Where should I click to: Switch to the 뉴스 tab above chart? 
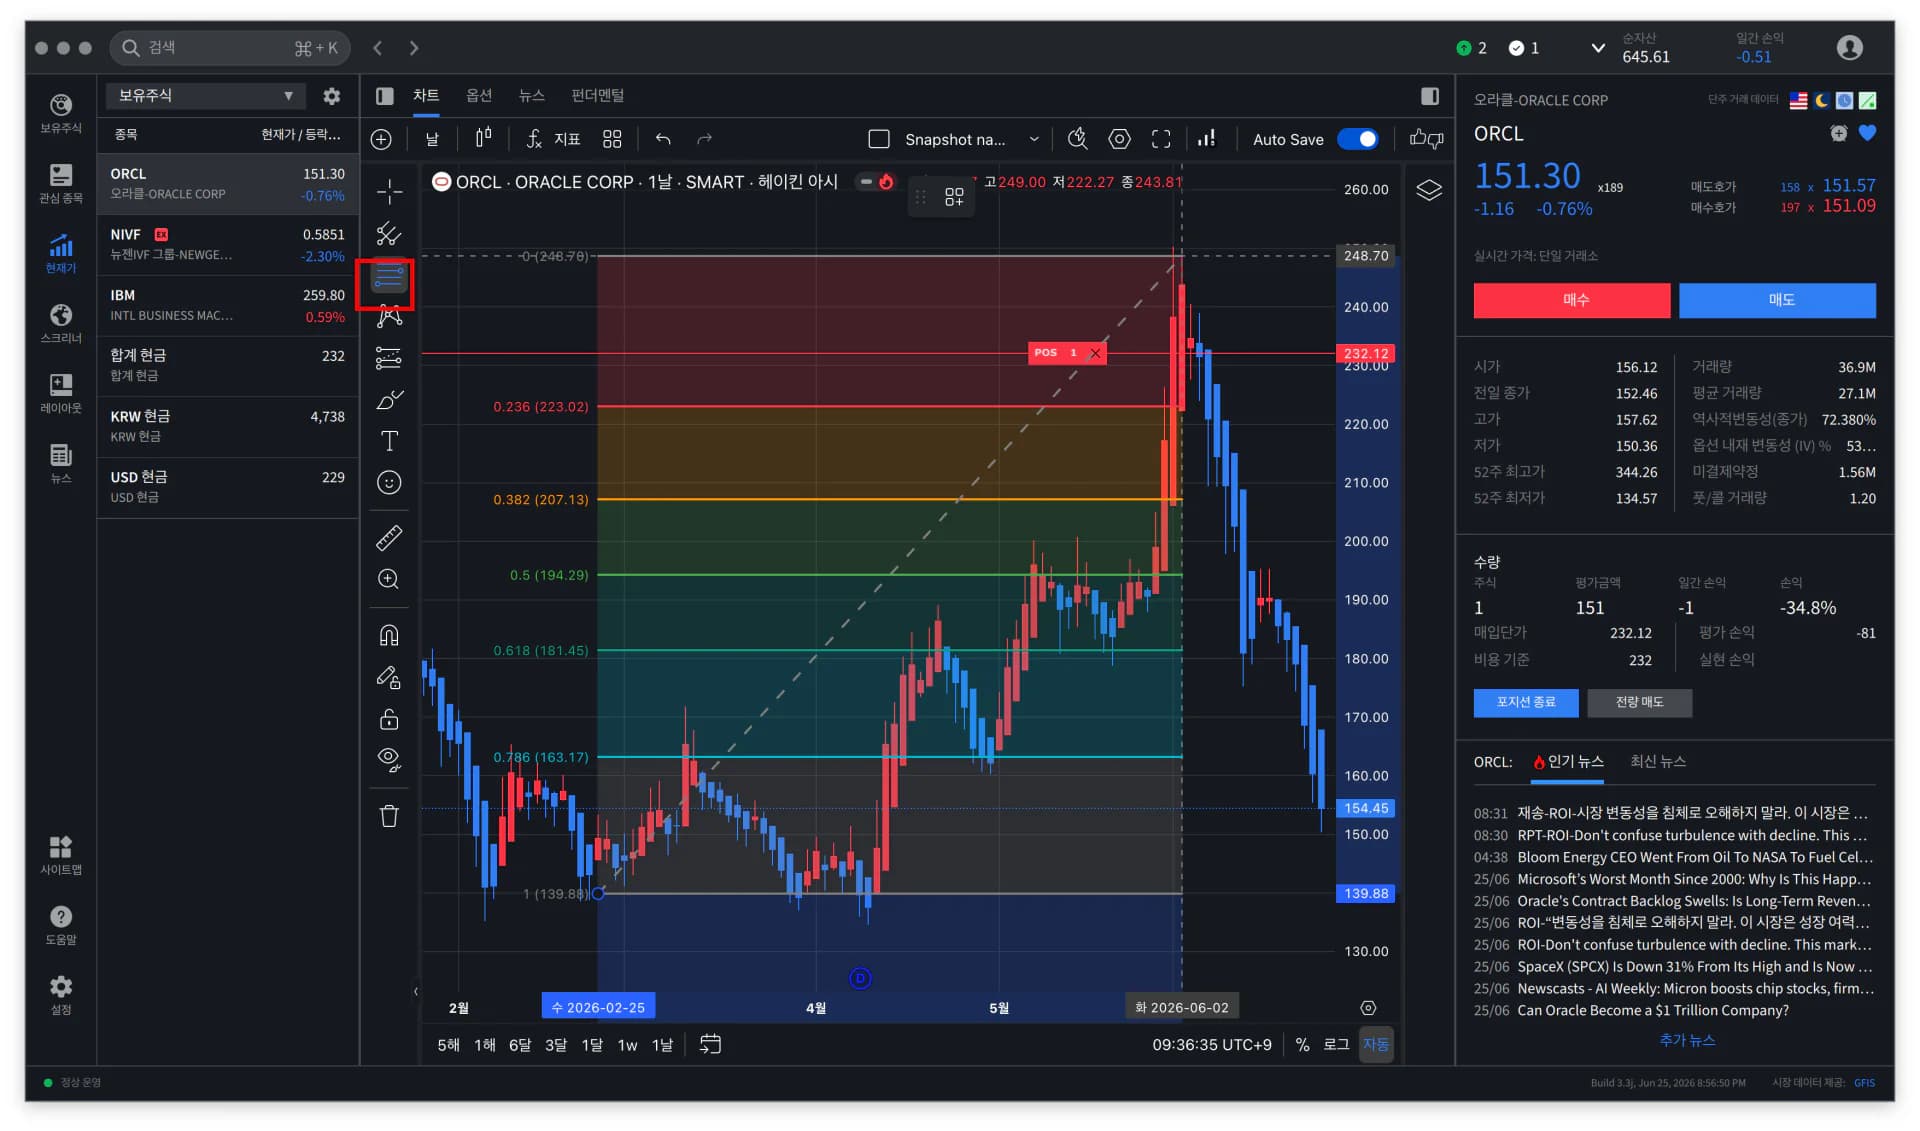[x=532, y=96]
